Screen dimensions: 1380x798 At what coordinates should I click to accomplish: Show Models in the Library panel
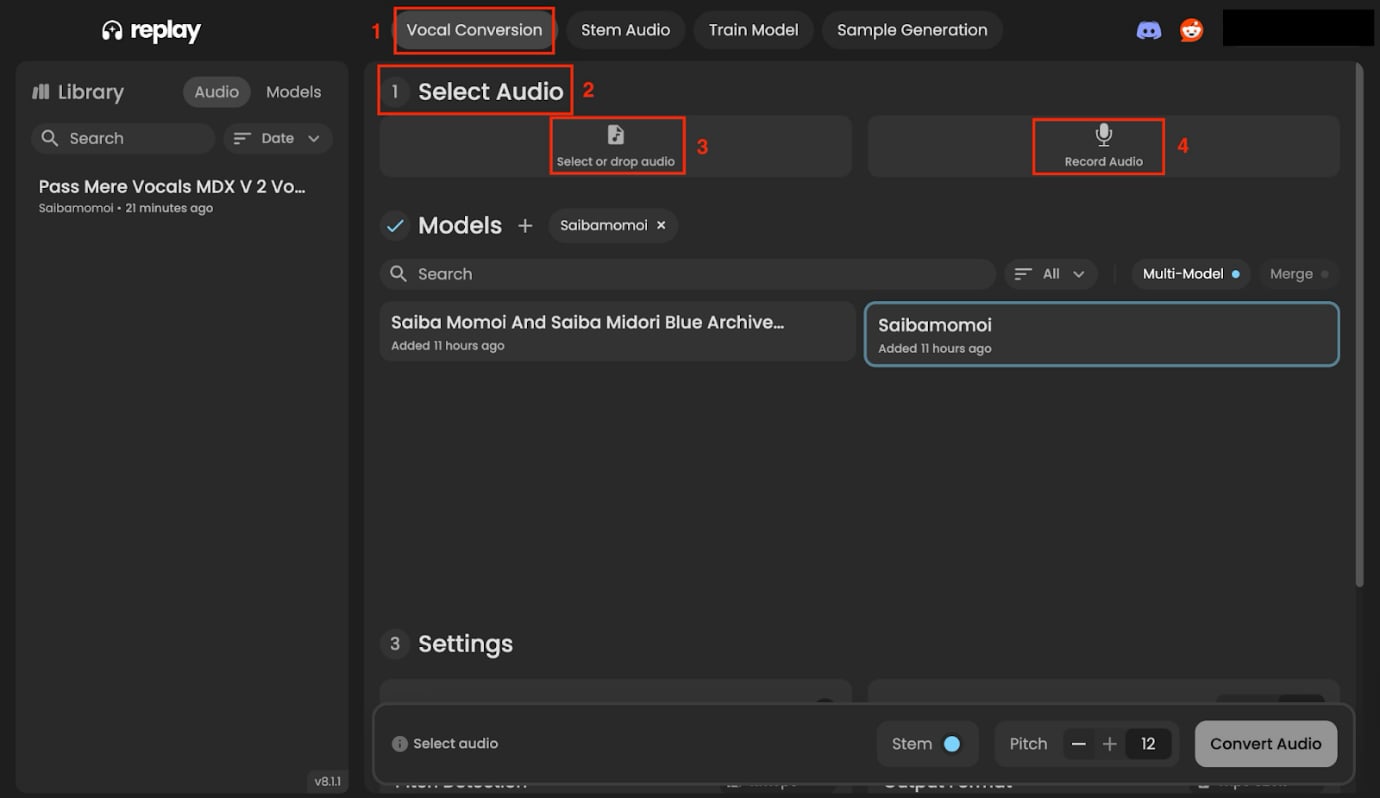pos(293,92)
